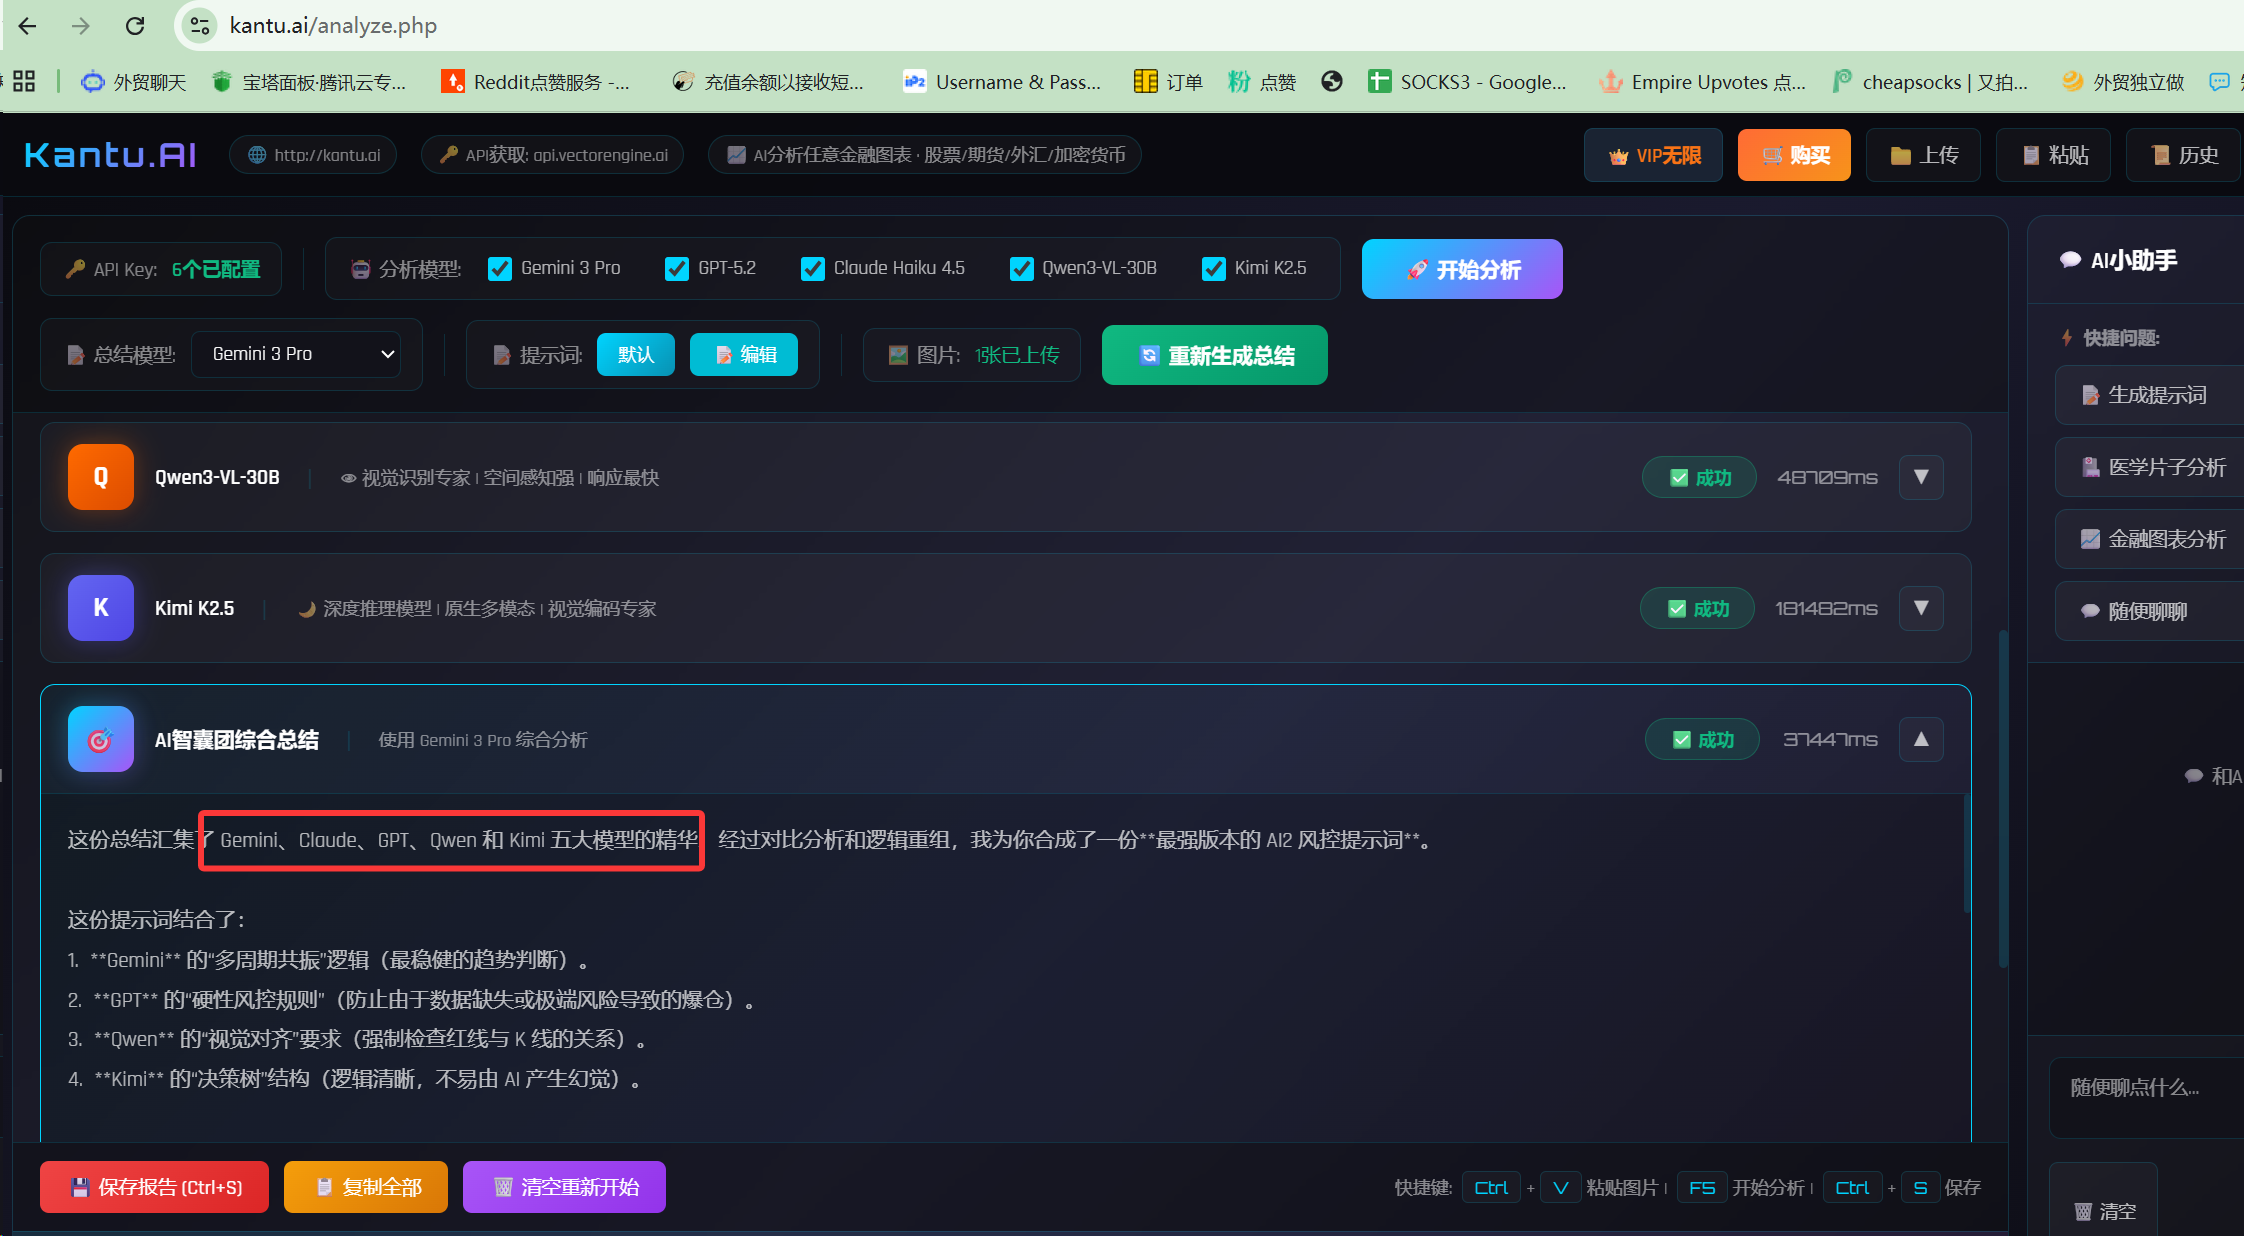Click the AI智囊团综合总结 target icon
This screenshot has height=1236, width=2244.
101,739
